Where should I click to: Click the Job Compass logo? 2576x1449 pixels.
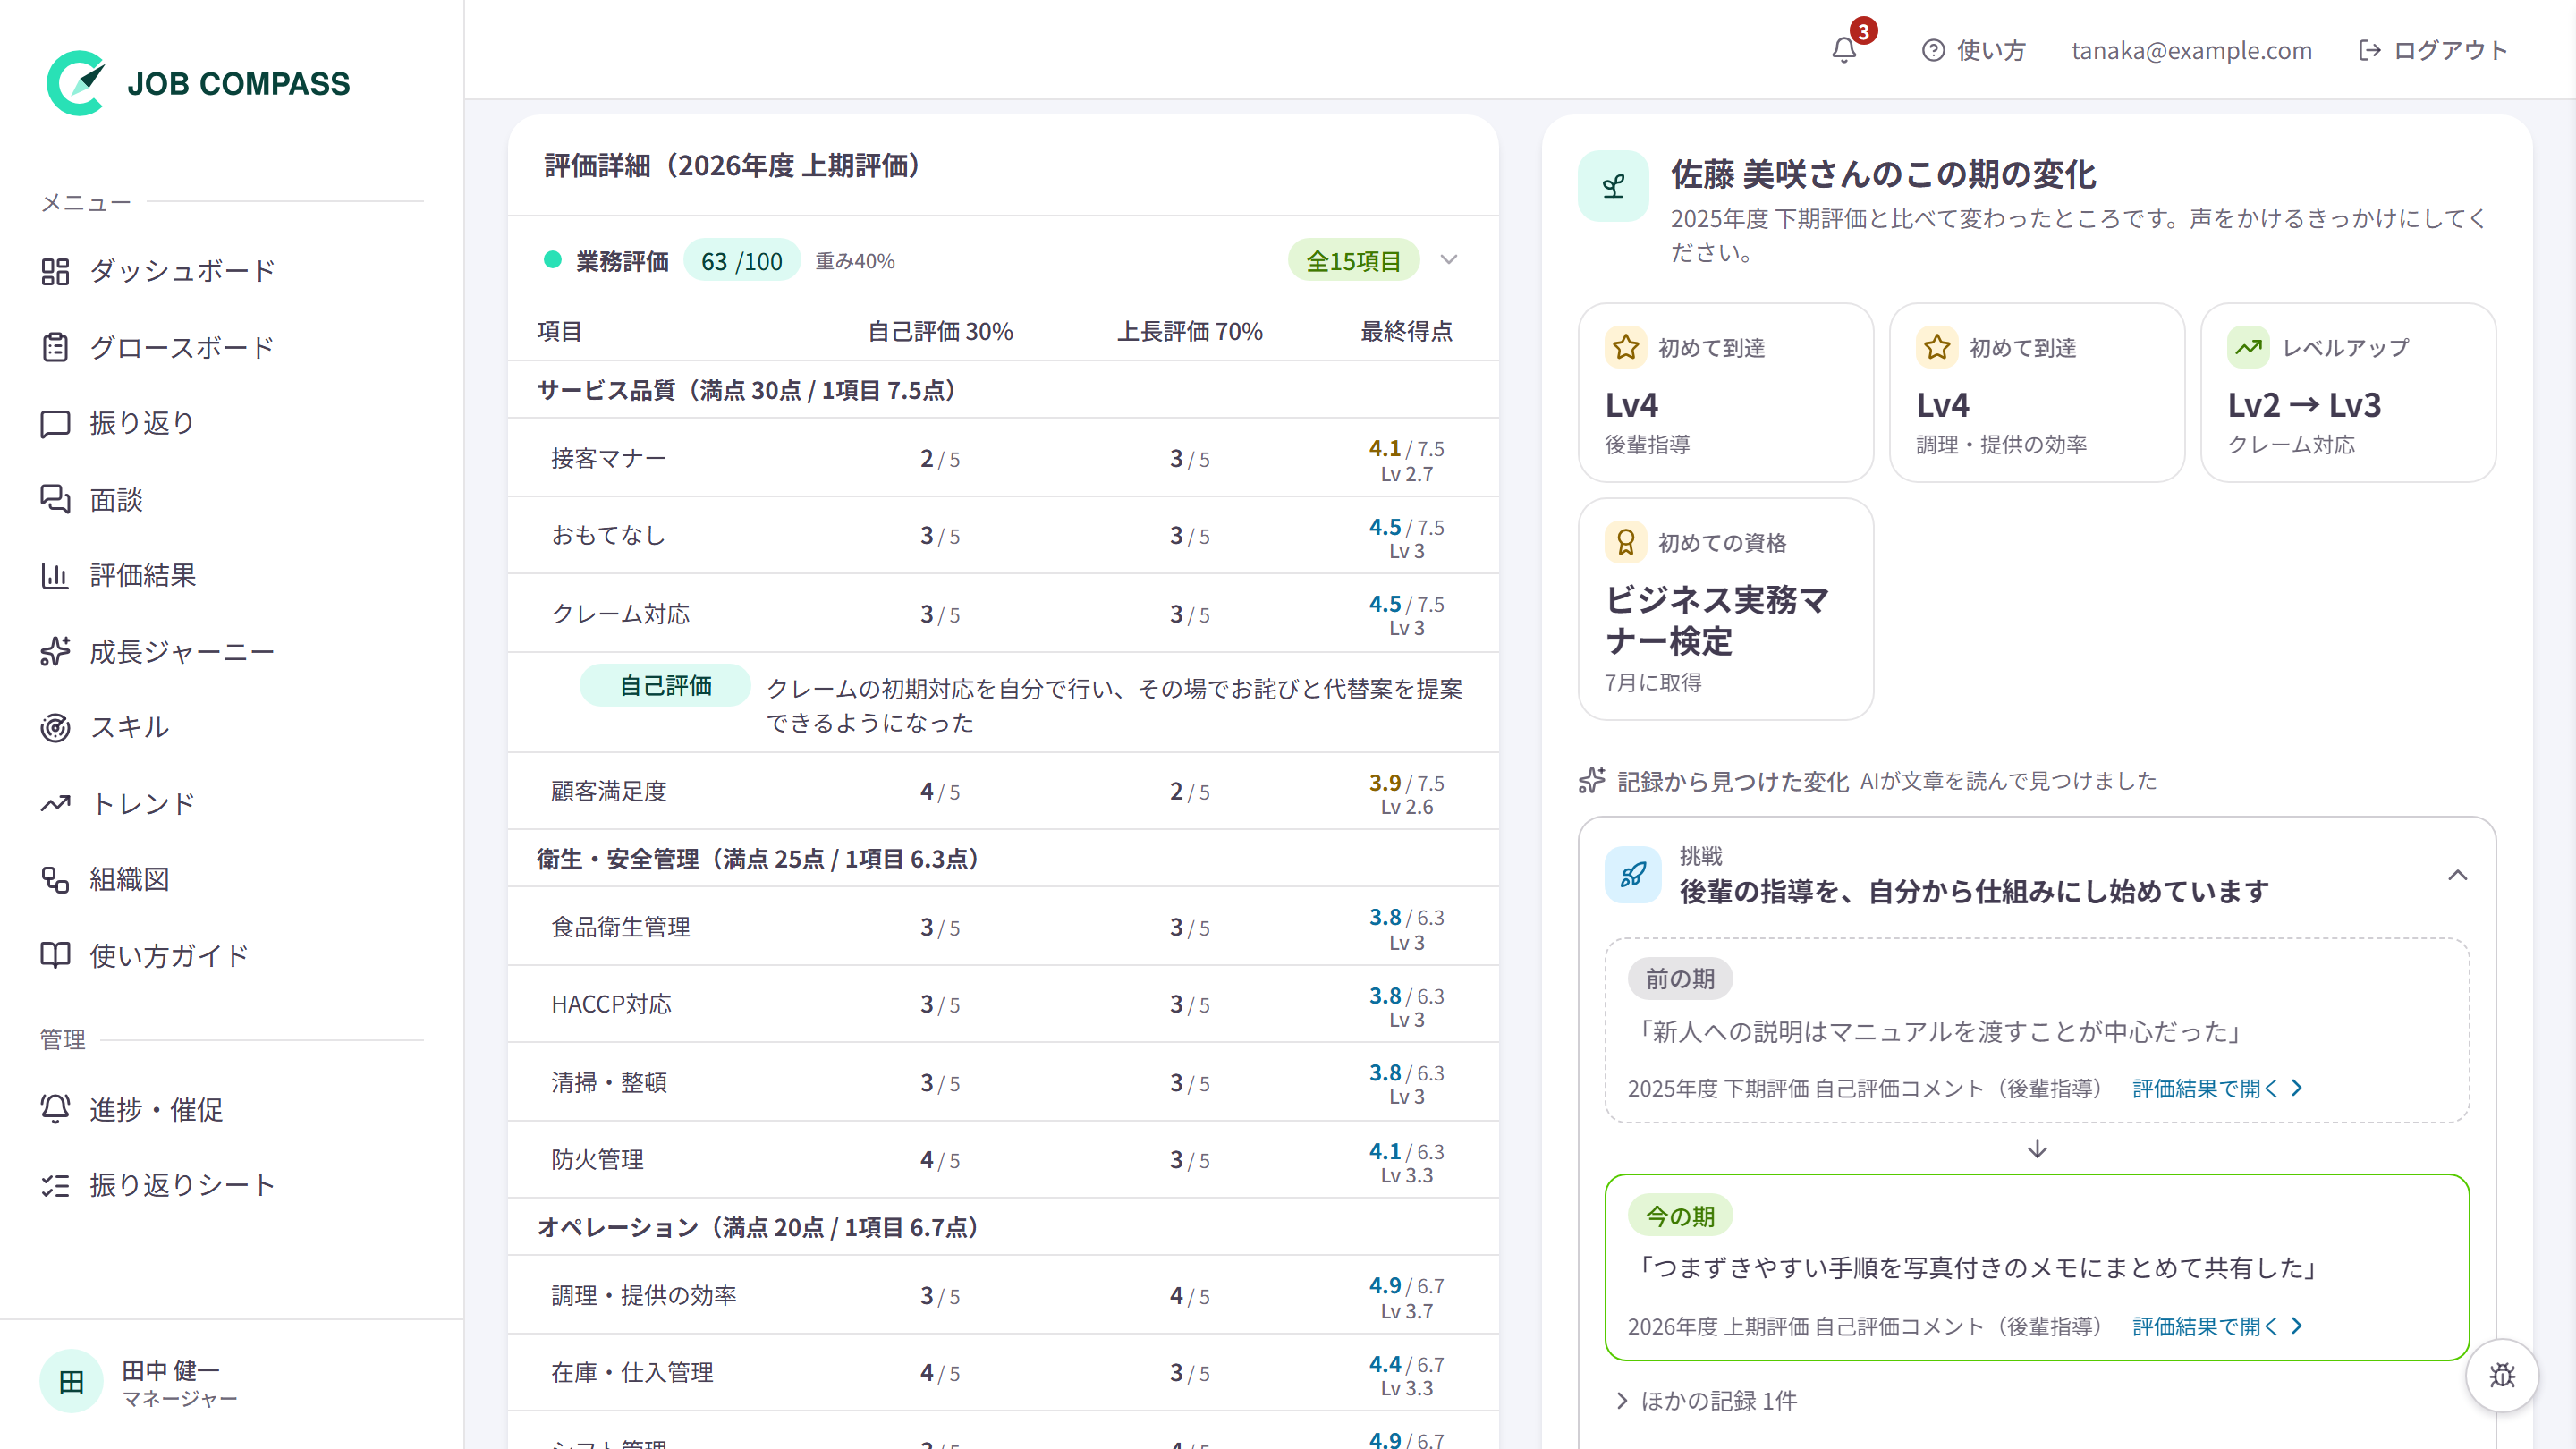pos(198,83)
